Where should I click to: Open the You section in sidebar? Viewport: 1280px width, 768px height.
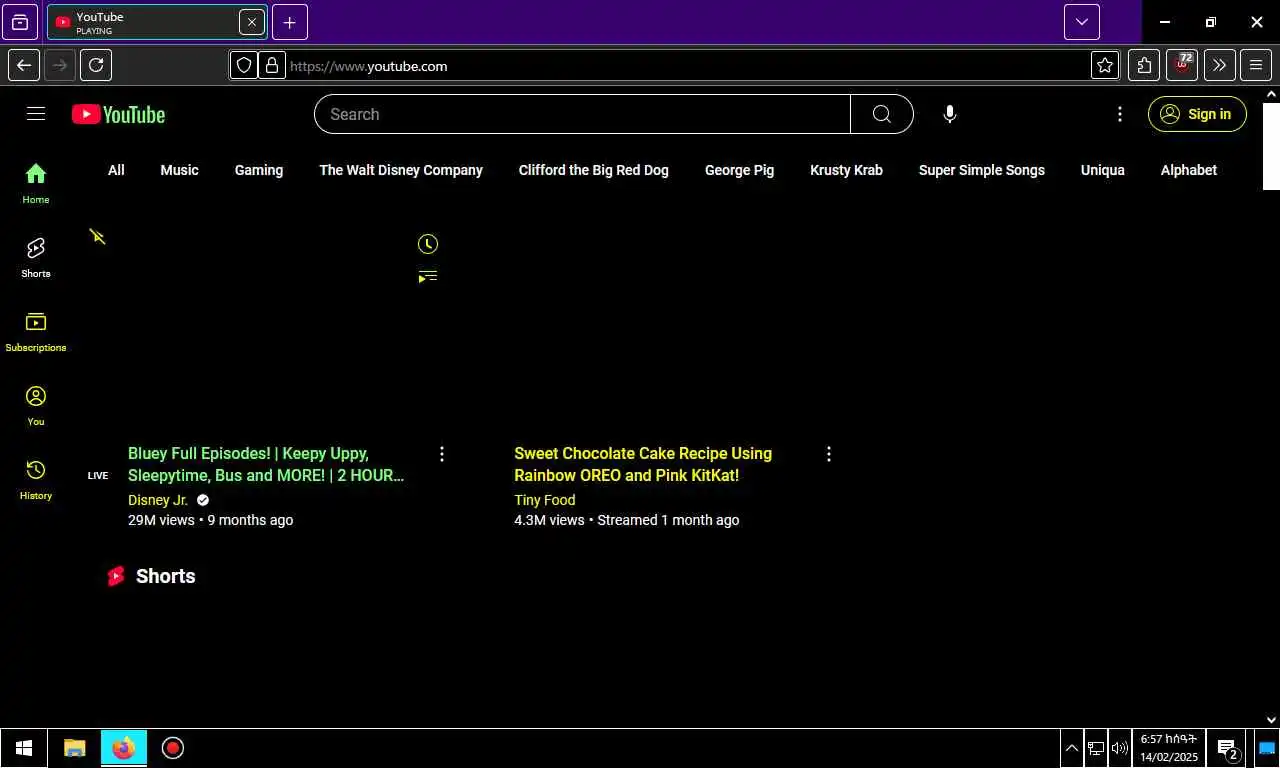pyautogui.click(x=36, y=405)
